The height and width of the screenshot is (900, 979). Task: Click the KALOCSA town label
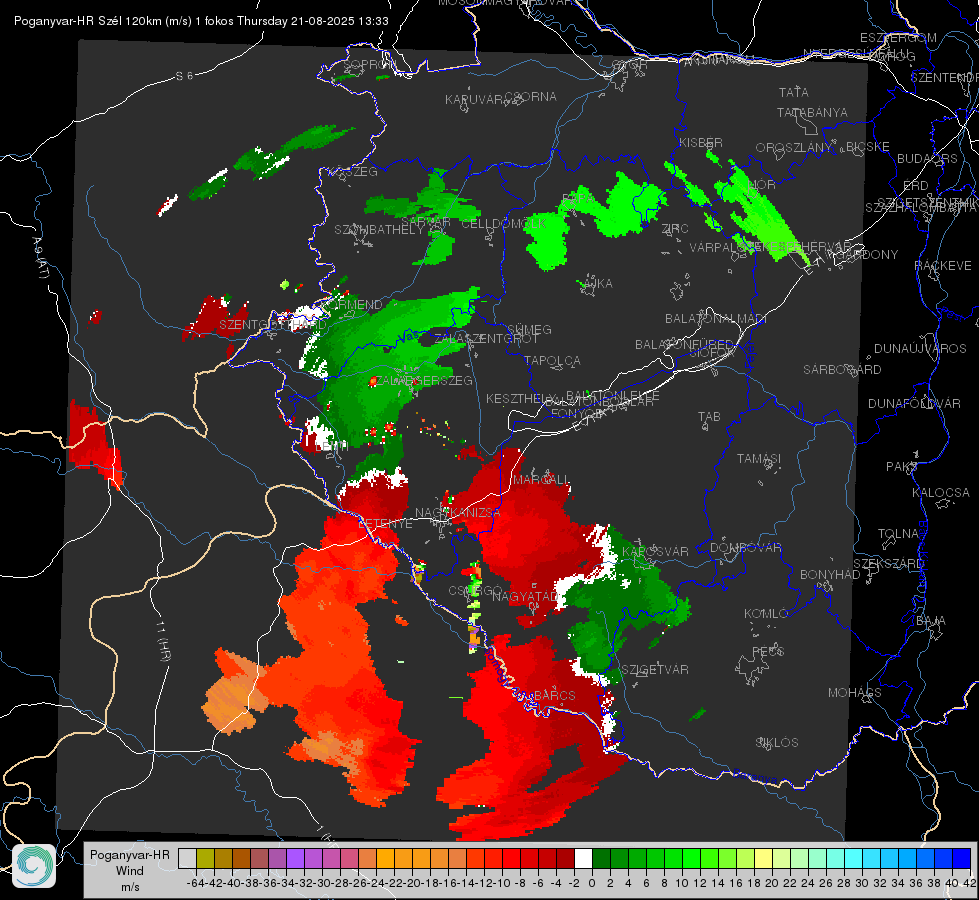click(x=940, y=493)
